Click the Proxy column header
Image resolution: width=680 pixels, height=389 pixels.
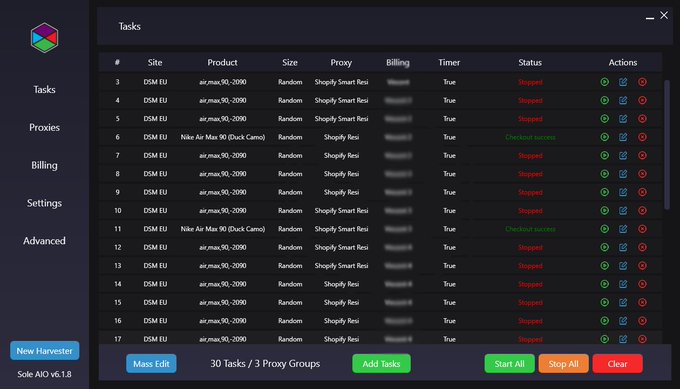[x=341, y=62]
